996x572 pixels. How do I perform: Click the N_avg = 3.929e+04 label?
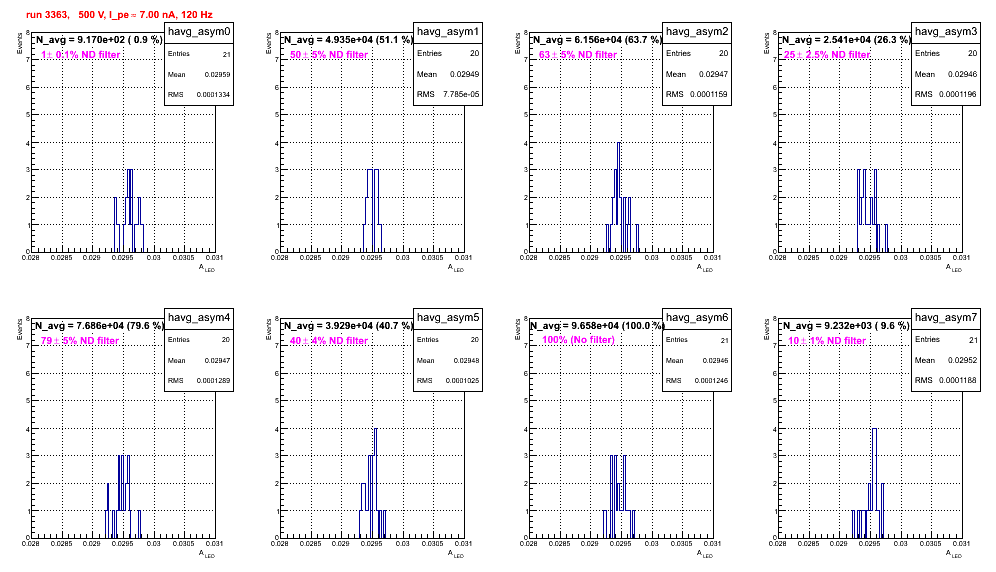pos(347,326)
